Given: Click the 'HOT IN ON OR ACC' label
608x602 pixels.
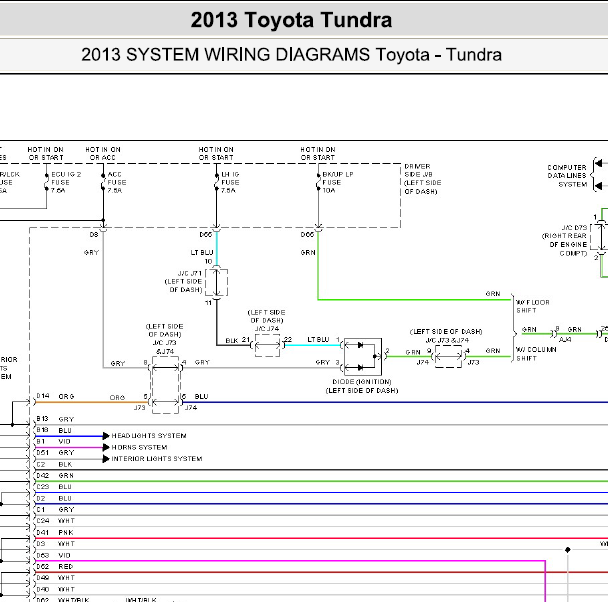Looking at the screenshot, I should [103, 154].
